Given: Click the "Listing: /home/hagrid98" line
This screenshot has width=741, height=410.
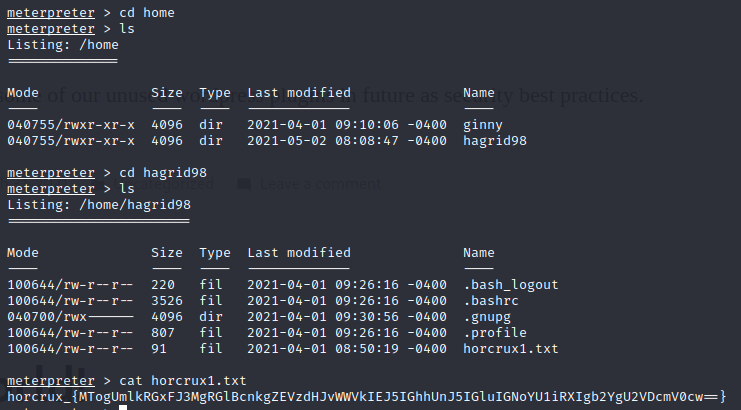Looking at the screenshot, I should (99, 205).
